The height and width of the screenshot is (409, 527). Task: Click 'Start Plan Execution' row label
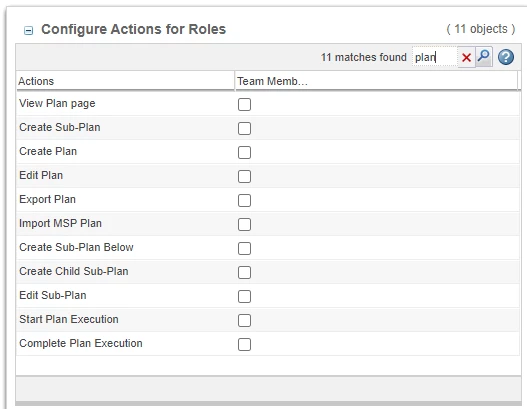point(69,319)
